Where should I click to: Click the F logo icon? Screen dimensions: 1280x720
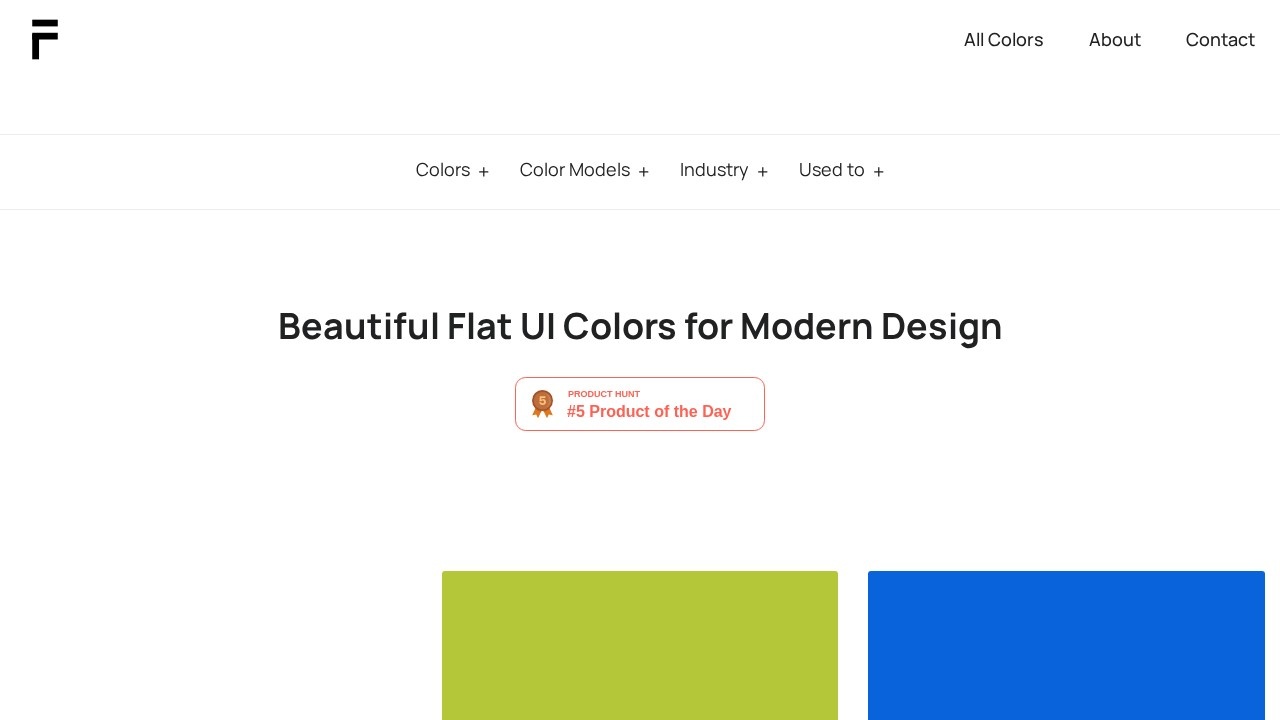44,40
